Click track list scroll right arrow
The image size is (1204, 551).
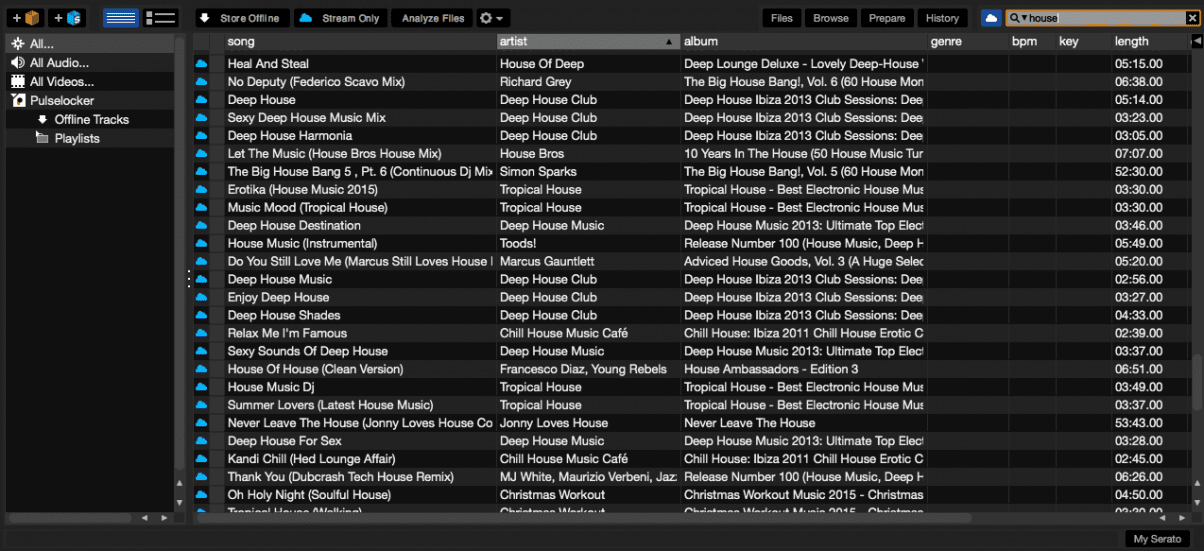[1180, 519]
